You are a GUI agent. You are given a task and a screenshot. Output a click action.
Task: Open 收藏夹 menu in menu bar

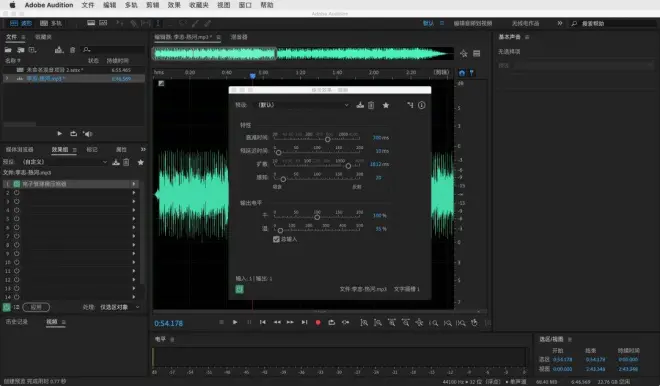click(x=199, y=5)
